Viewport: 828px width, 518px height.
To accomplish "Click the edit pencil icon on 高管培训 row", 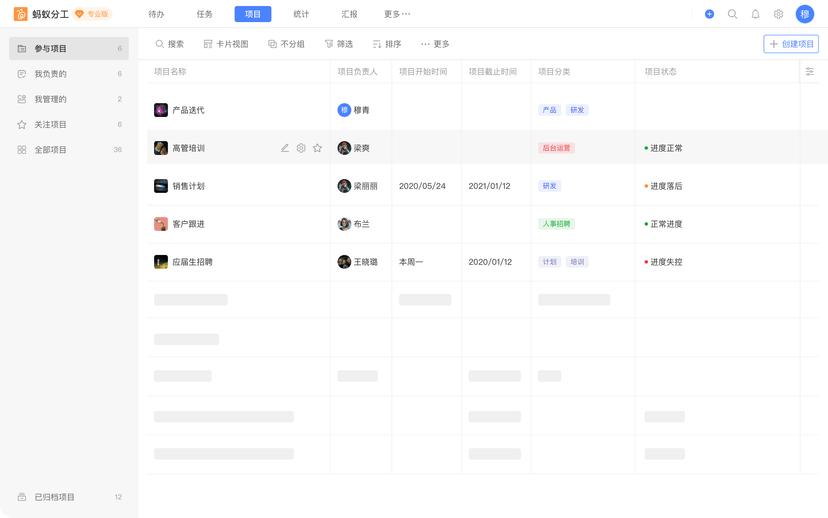I will click(285, 148).
